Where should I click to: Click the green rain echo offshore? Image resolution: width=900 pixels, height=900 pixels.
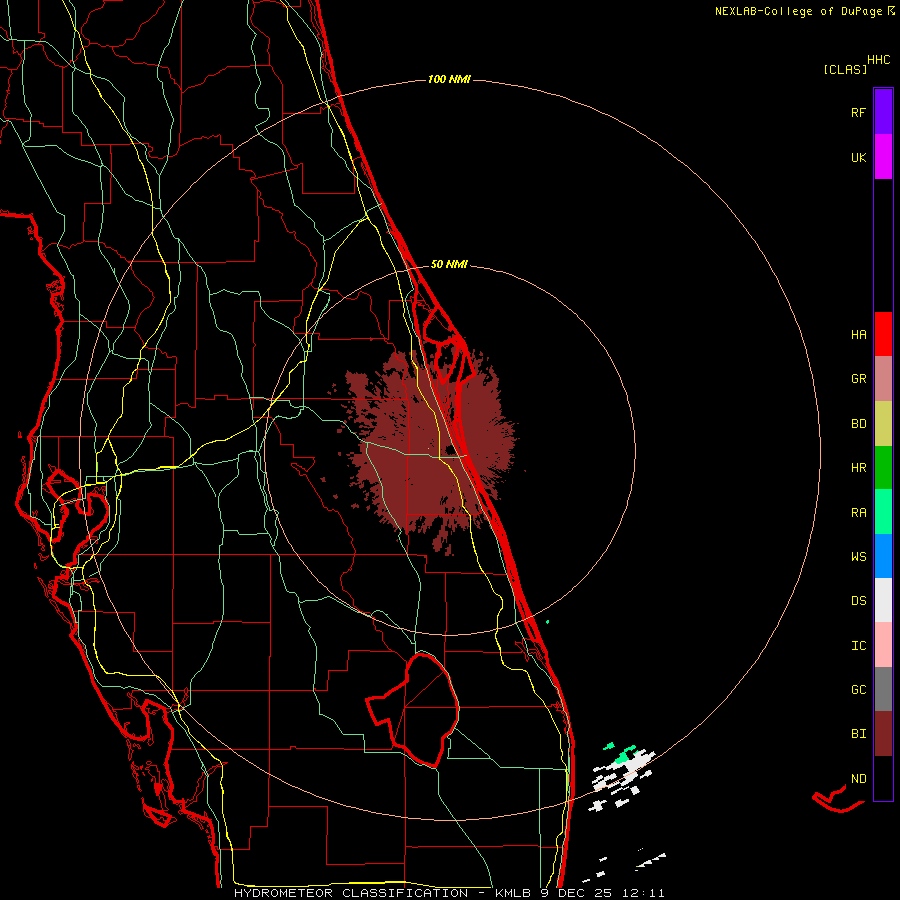[624, 756]
